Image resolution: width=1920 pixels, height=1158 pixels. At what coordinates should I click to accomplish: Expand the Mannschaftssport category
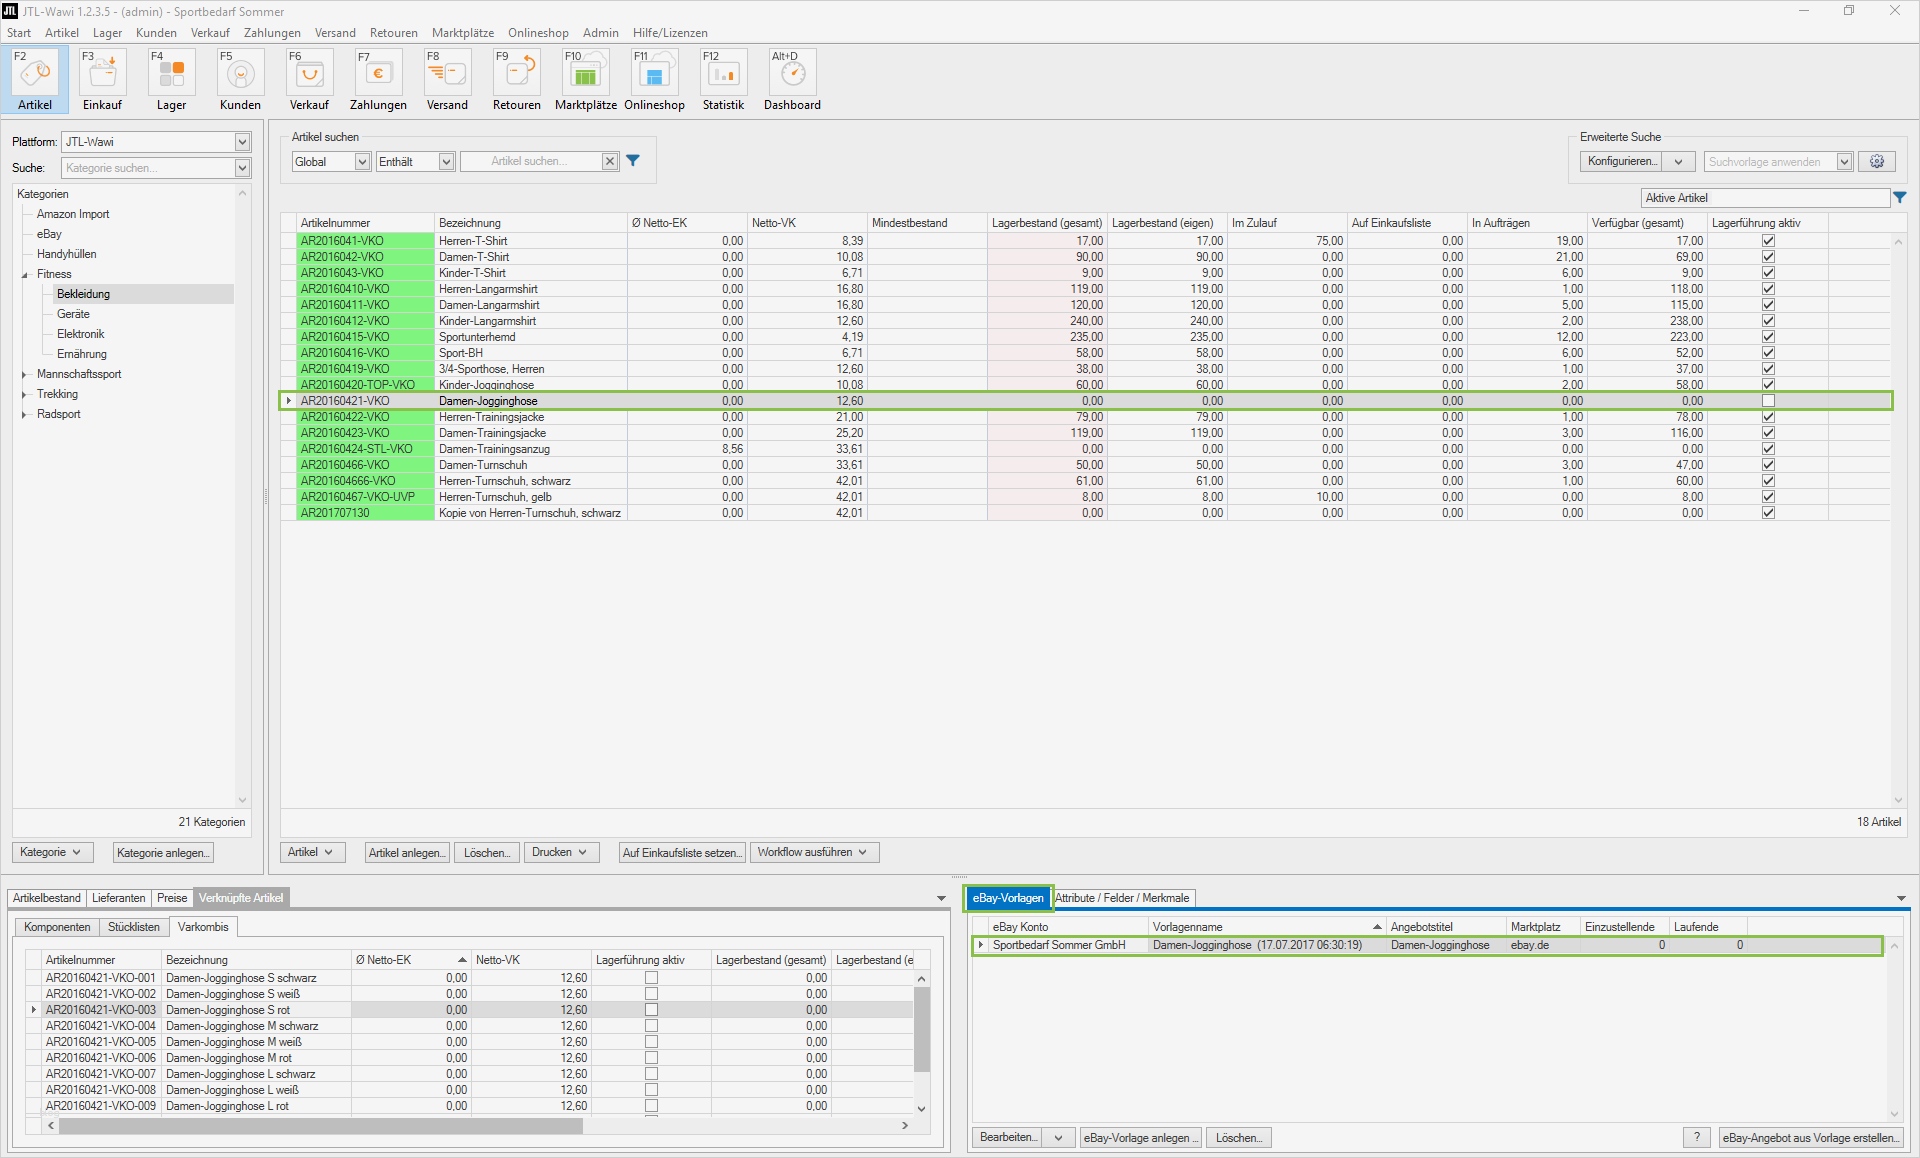pyautogui.click(x=24, y=374)
